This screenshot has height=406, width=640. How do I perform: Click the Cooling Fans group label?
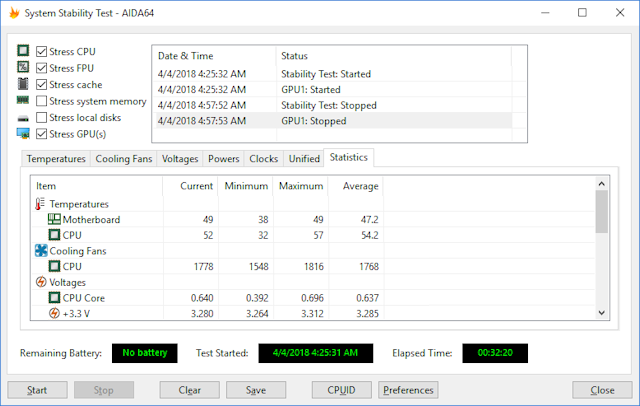[x=78, y=251]
